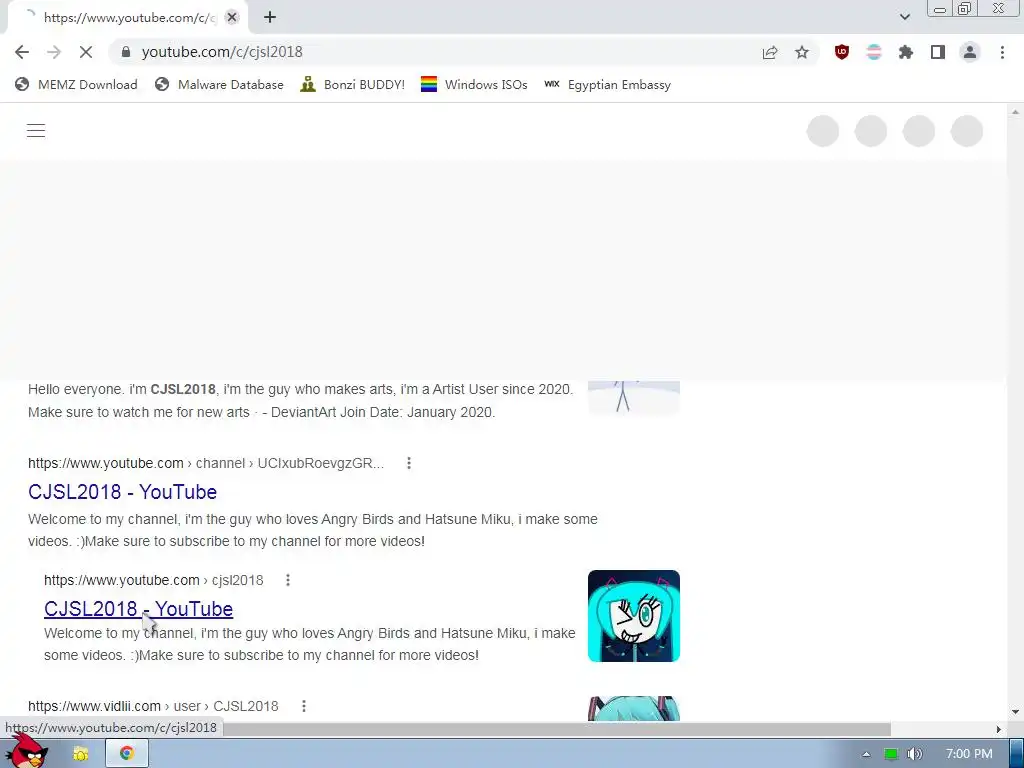Image resolution: width=1024 pixels, height=768 pixels.
Task: Click the forward navigation arrow
Action: (54, 52)
